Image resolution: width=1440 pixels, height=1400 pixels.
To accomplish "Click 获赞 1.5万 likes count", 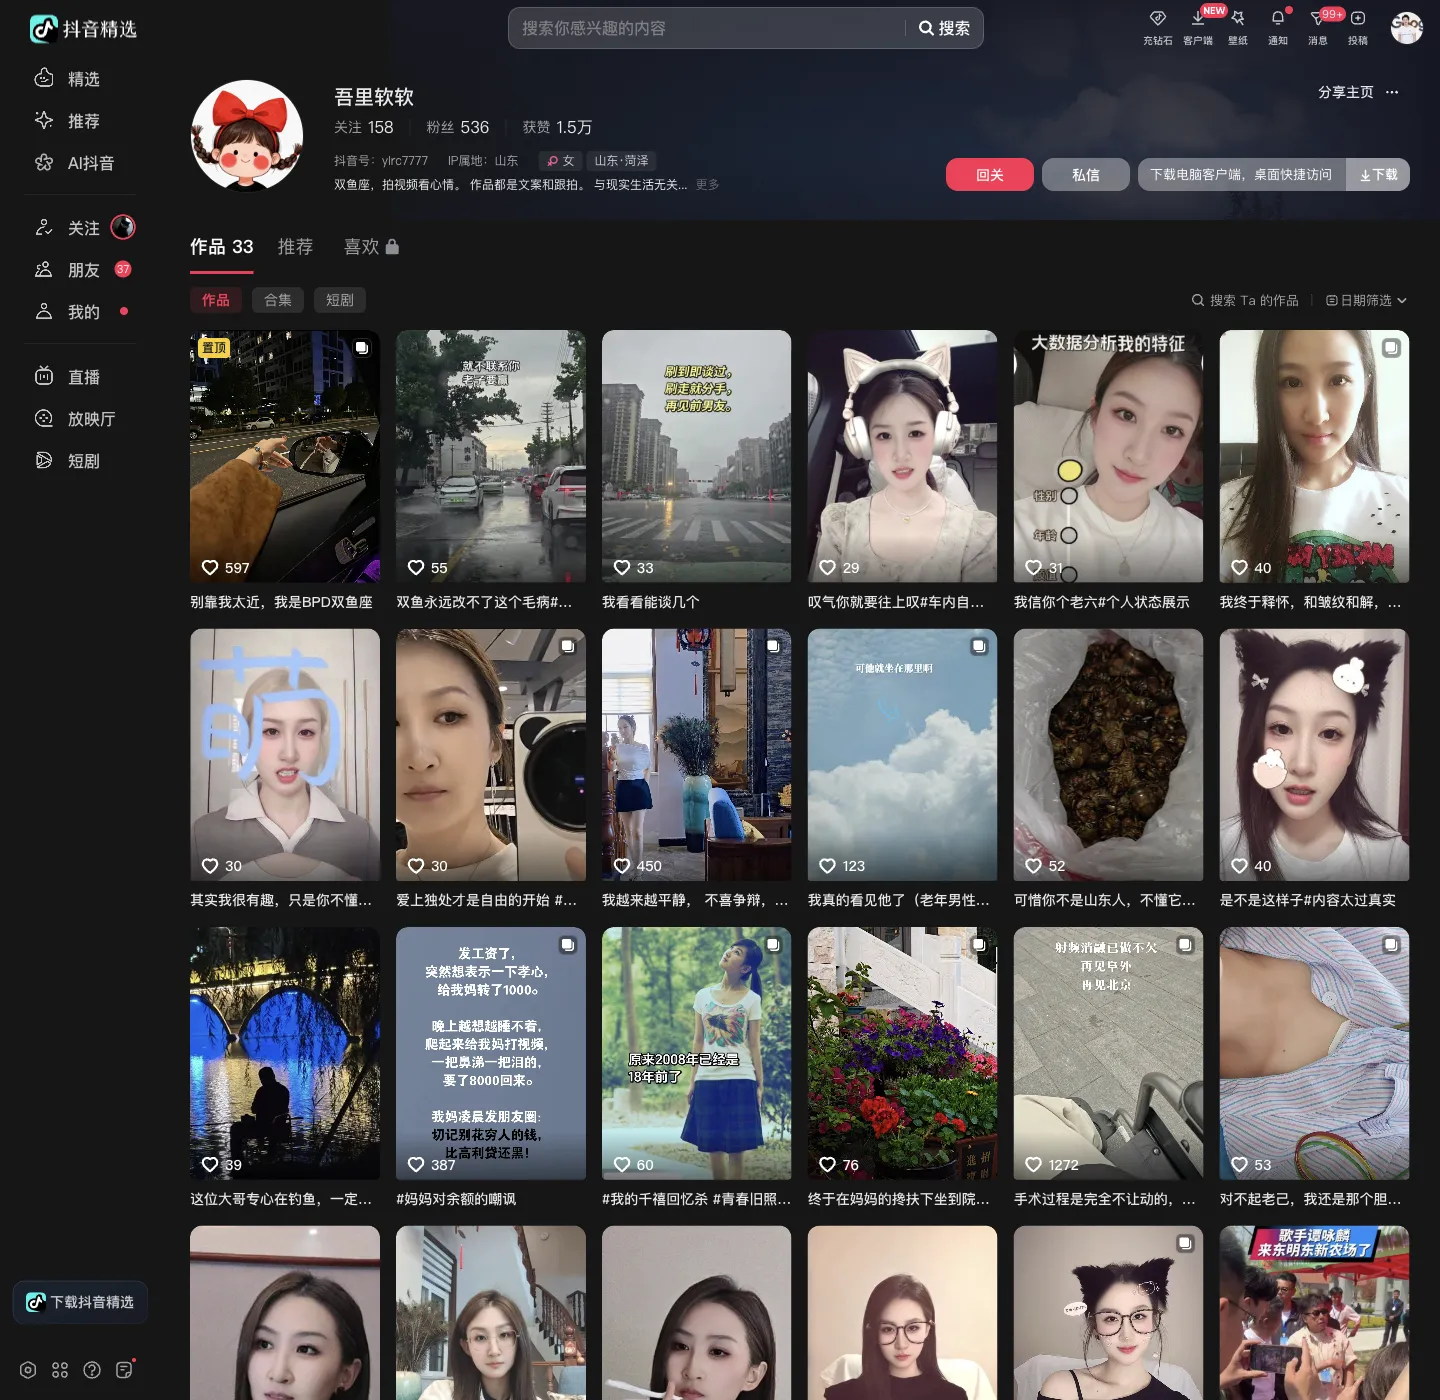I will coord(557,127).
